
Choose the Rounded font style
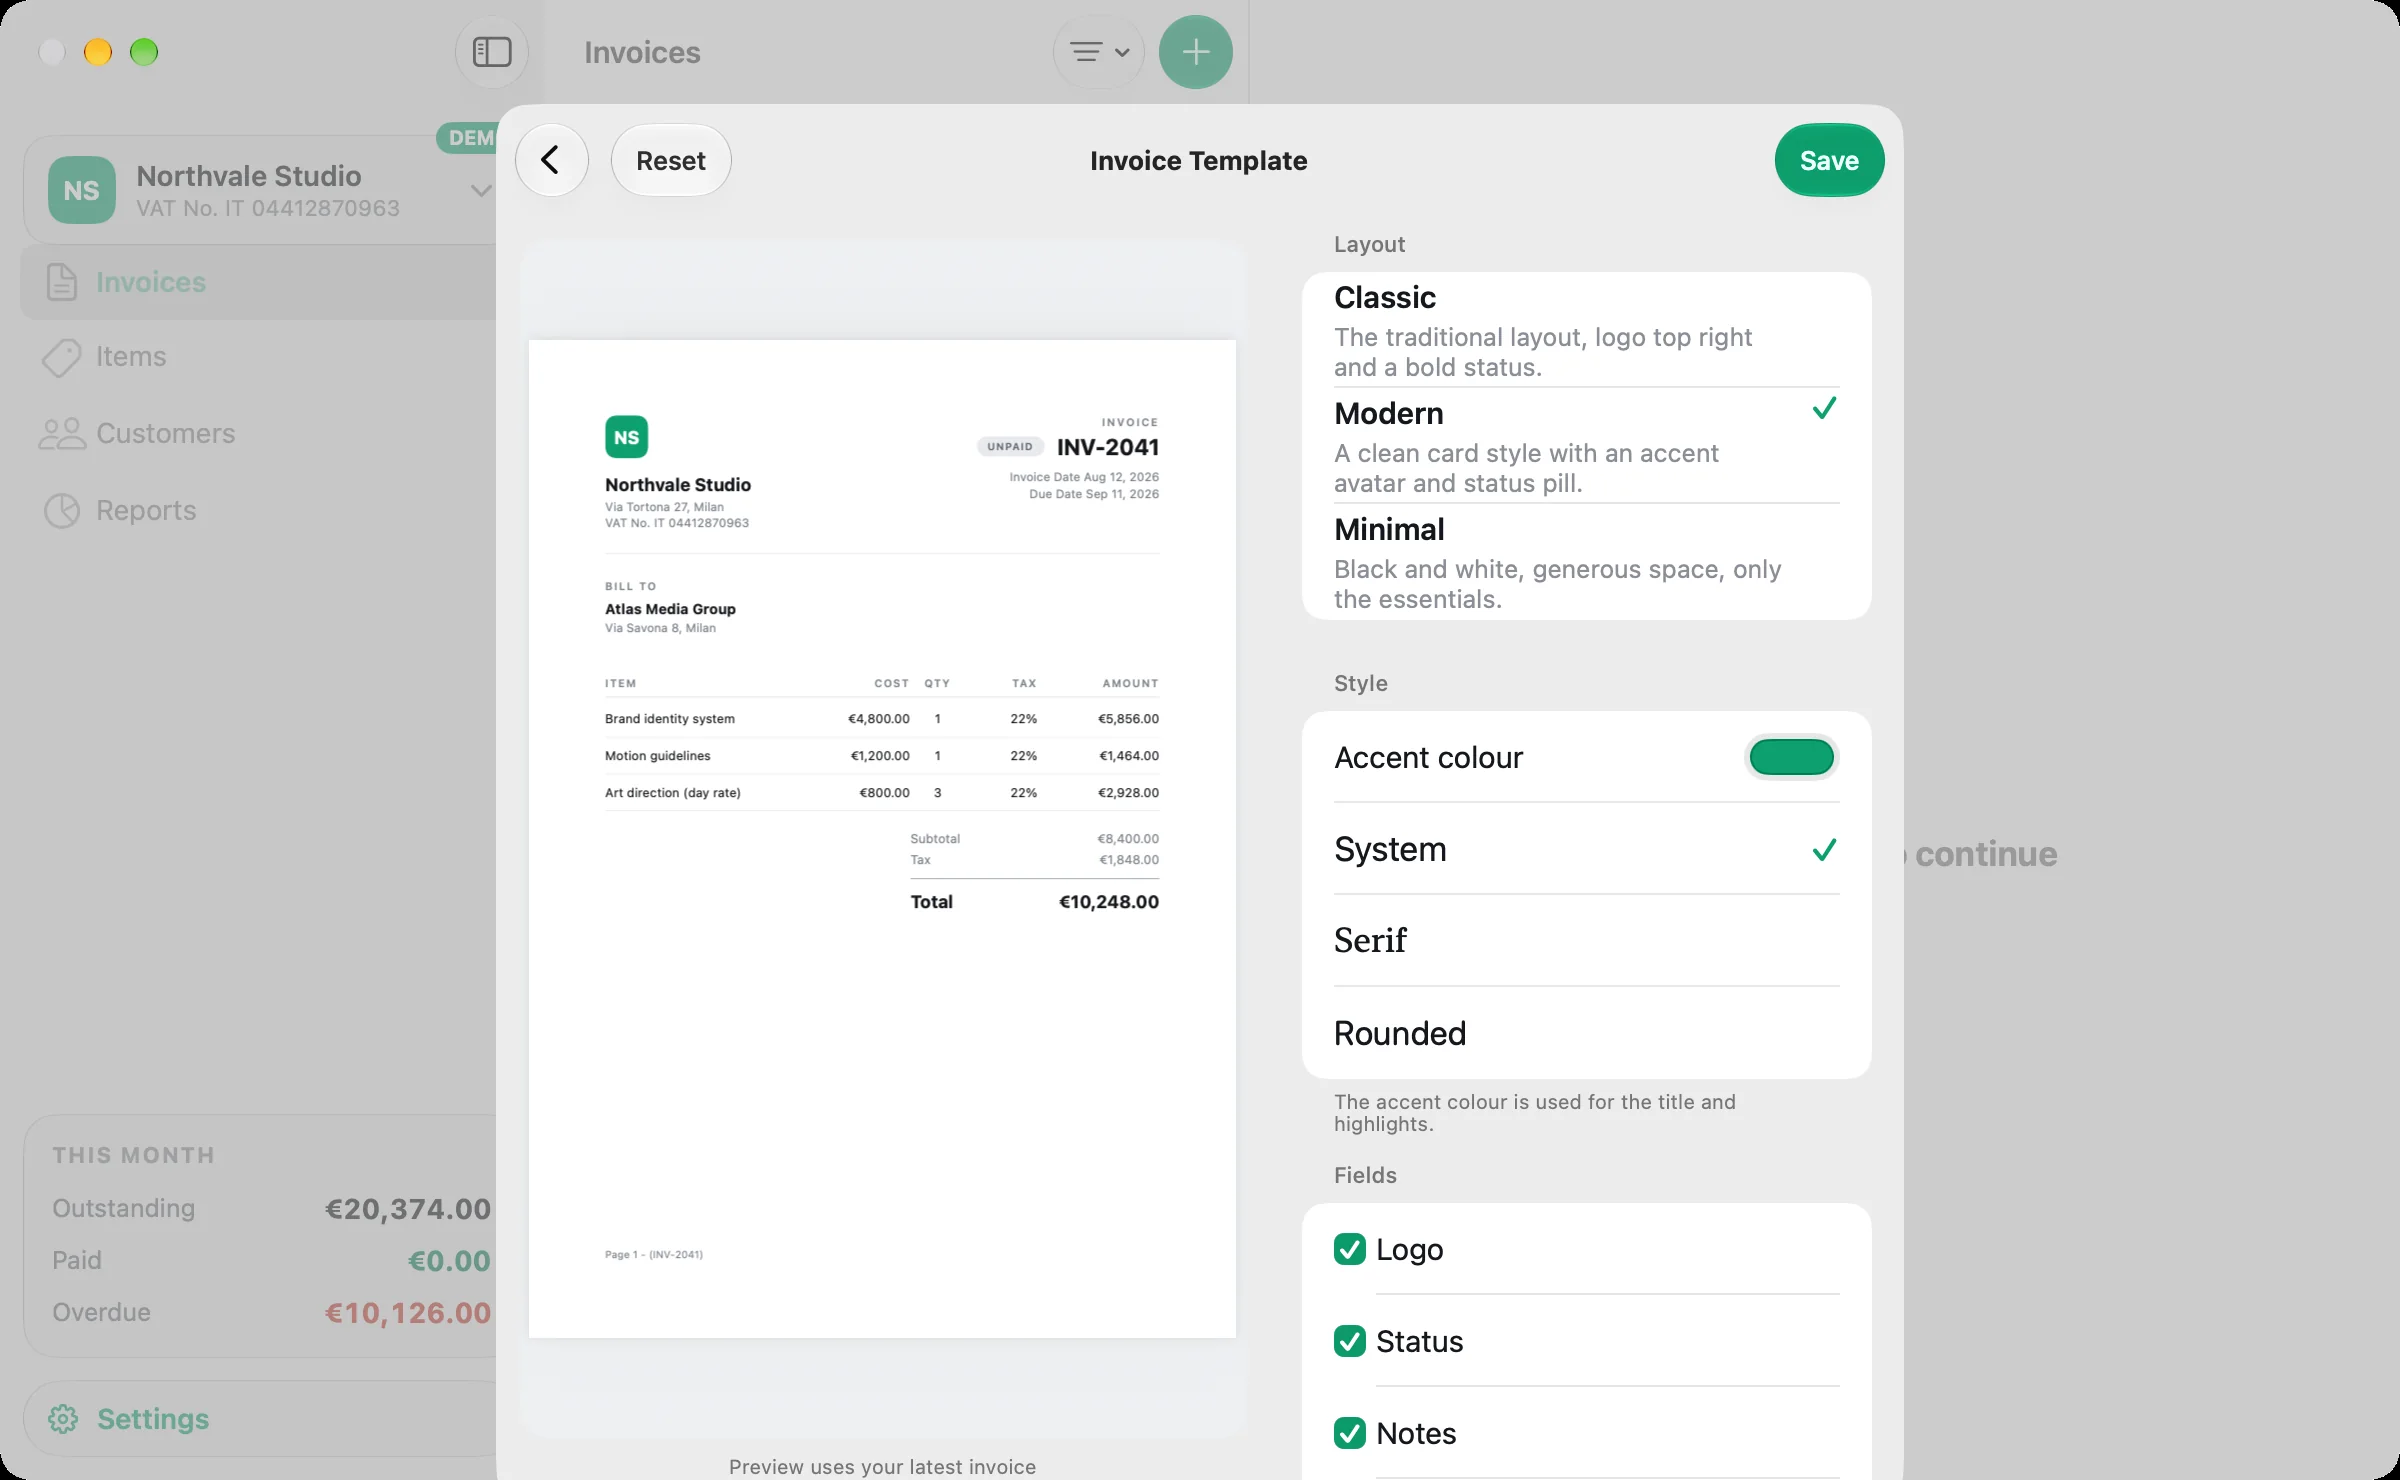[x=1587, y=1033]
